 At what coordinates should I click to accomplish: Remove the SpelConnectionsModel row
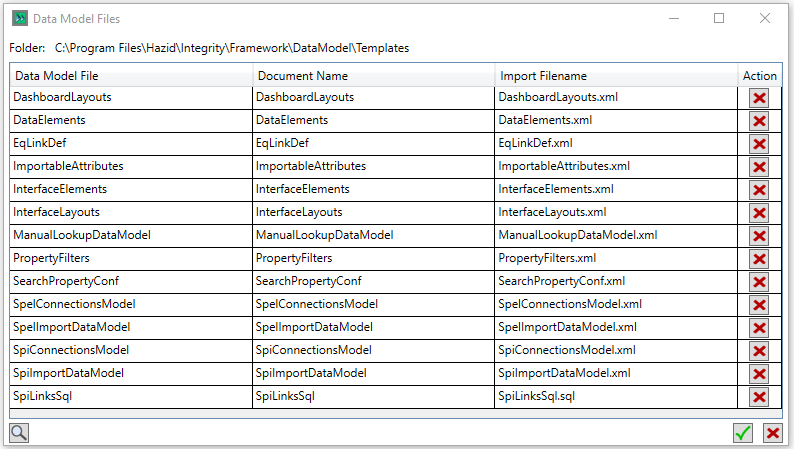point(759,305)
